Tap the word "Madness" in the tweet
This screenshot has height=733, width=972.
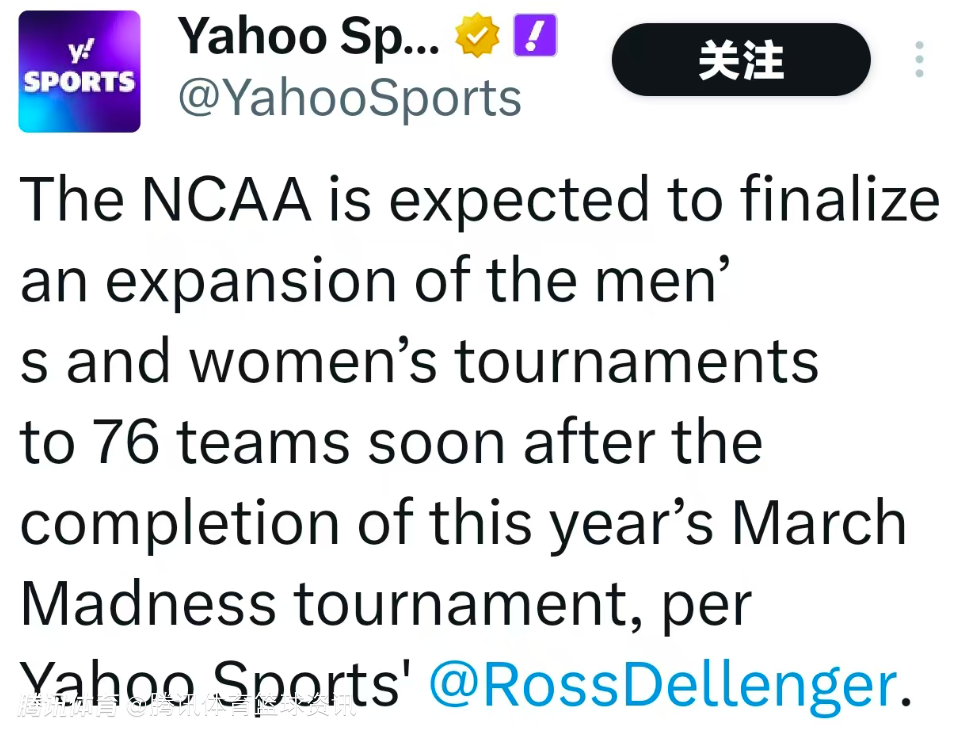pyautogui.click(x=147, y=604)
